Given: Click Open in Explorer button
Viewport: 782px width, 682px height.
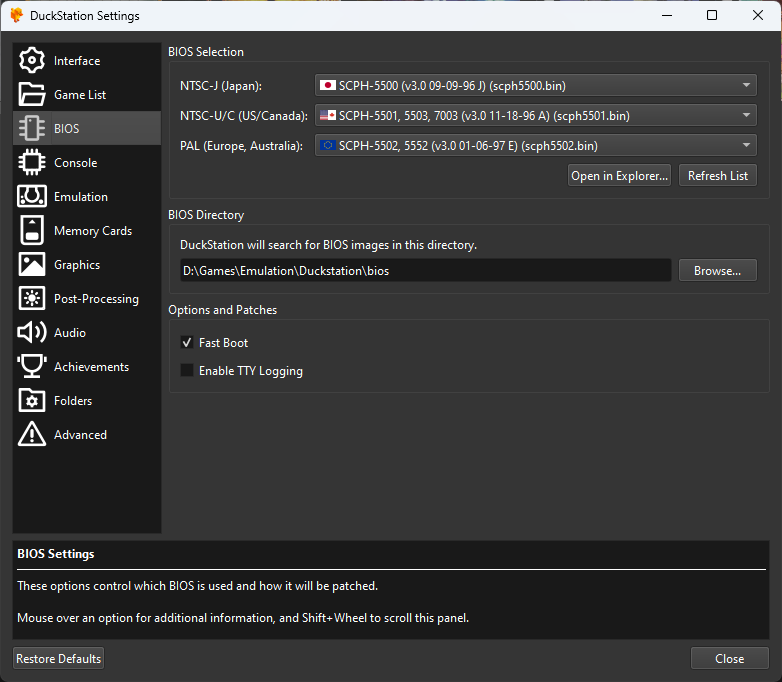Looking at the screenshot, I should coord(619,176).
